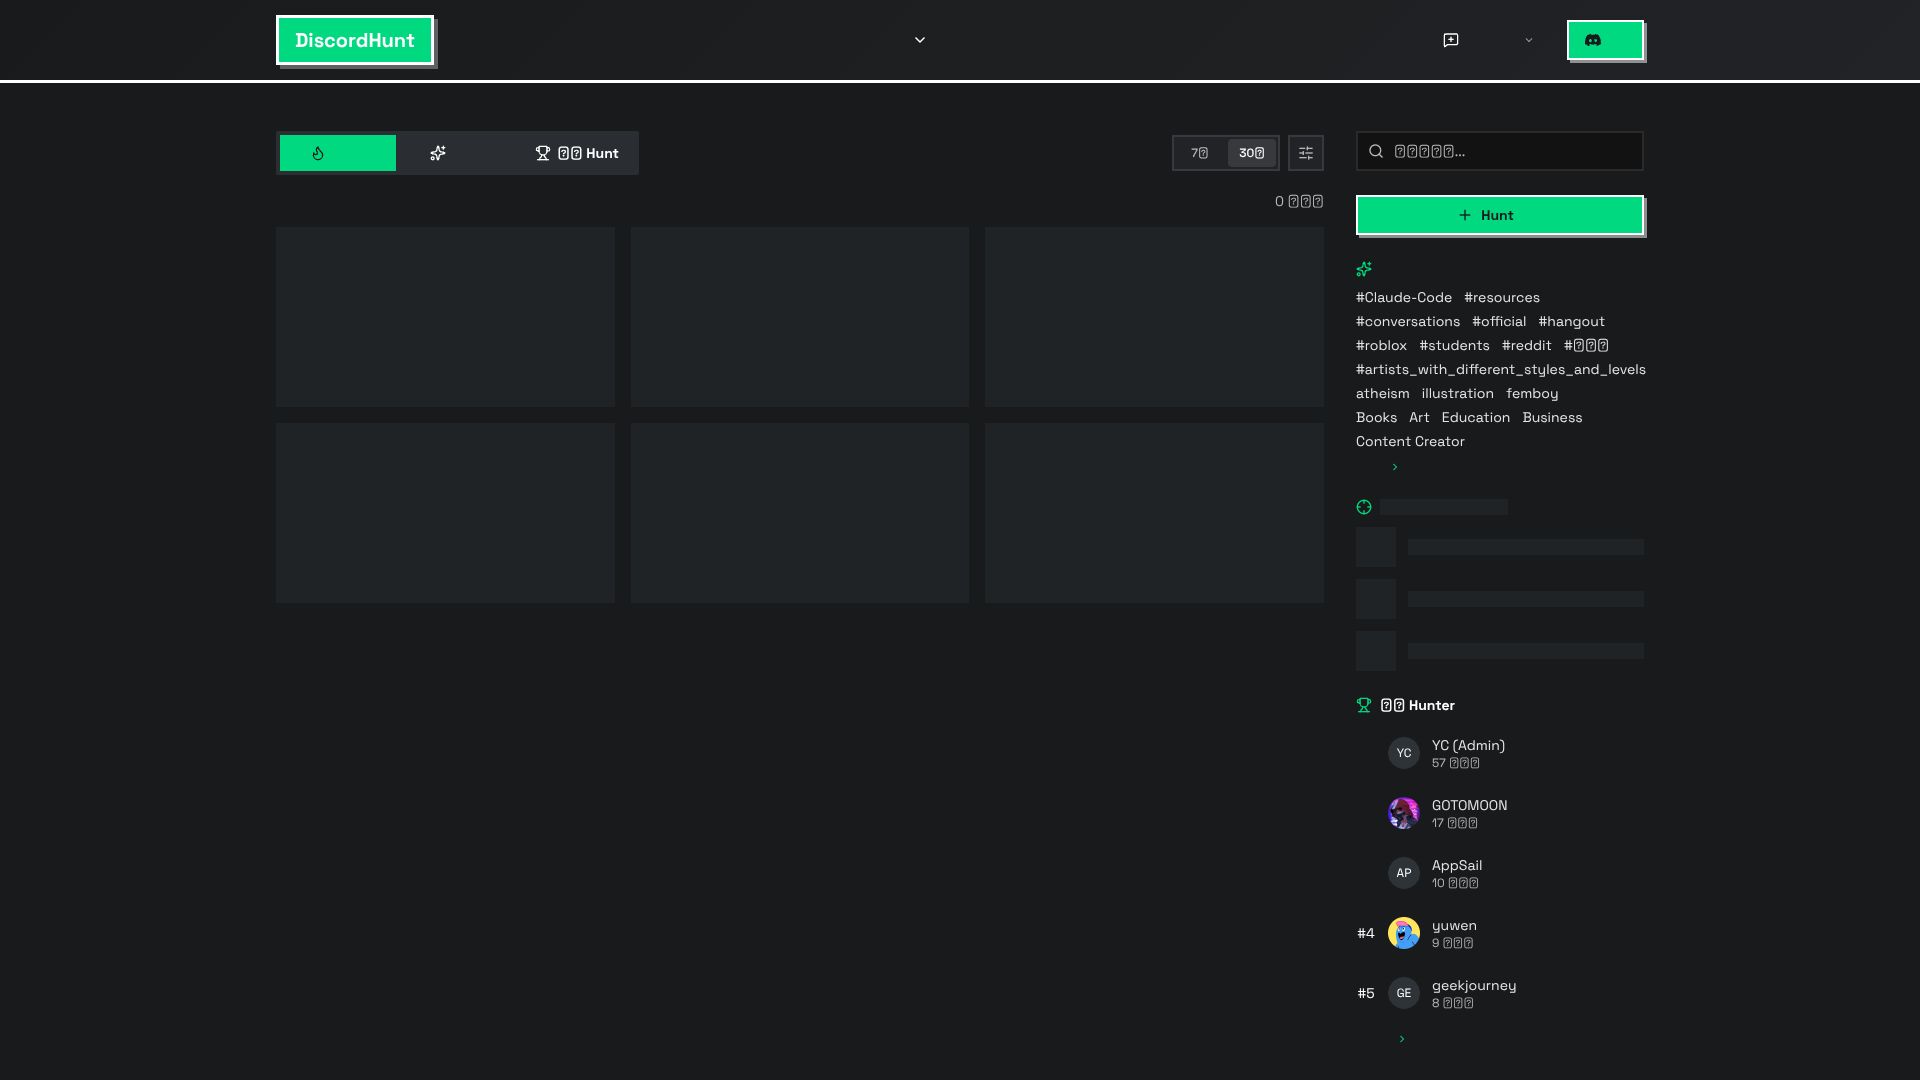Viewport: 1920px width, 1080px height.
Task: Click yuwen's avatar image
Action: point(1404,933)
